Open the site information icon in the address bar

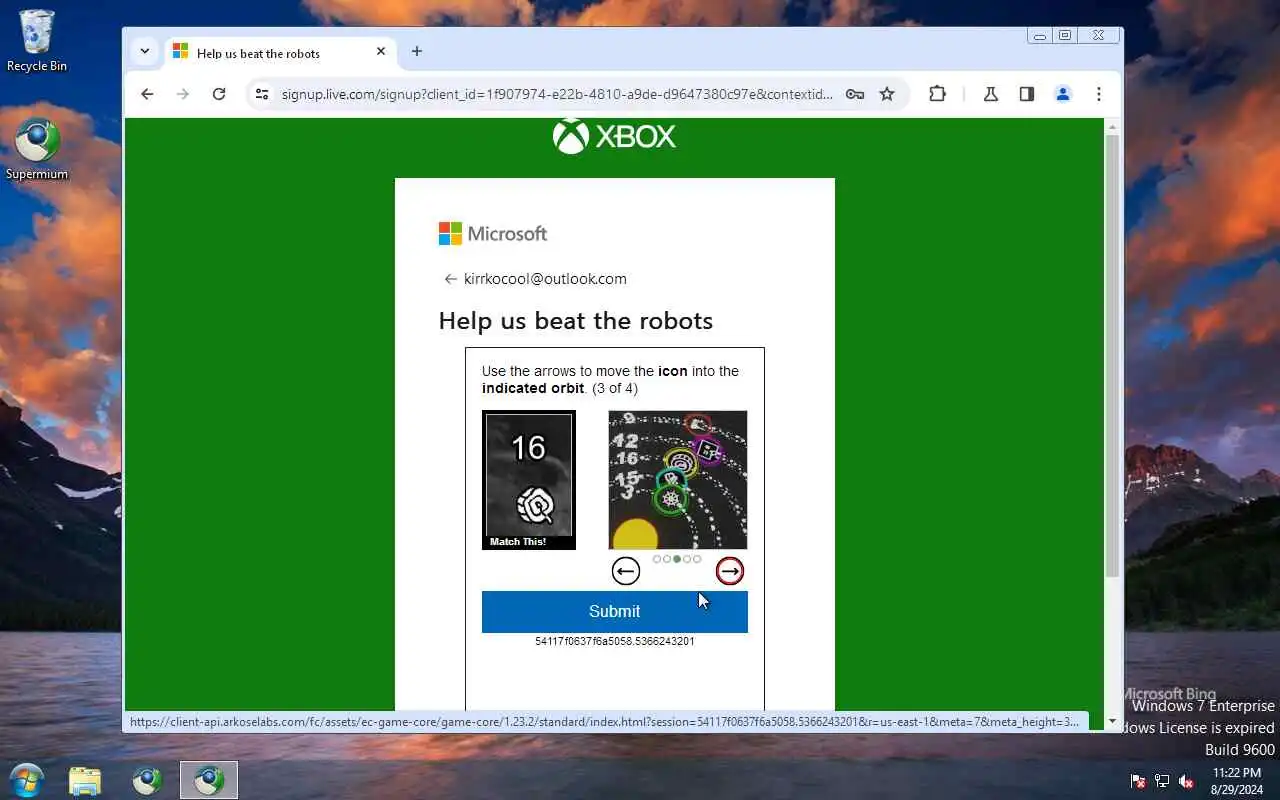pos(262,94)
